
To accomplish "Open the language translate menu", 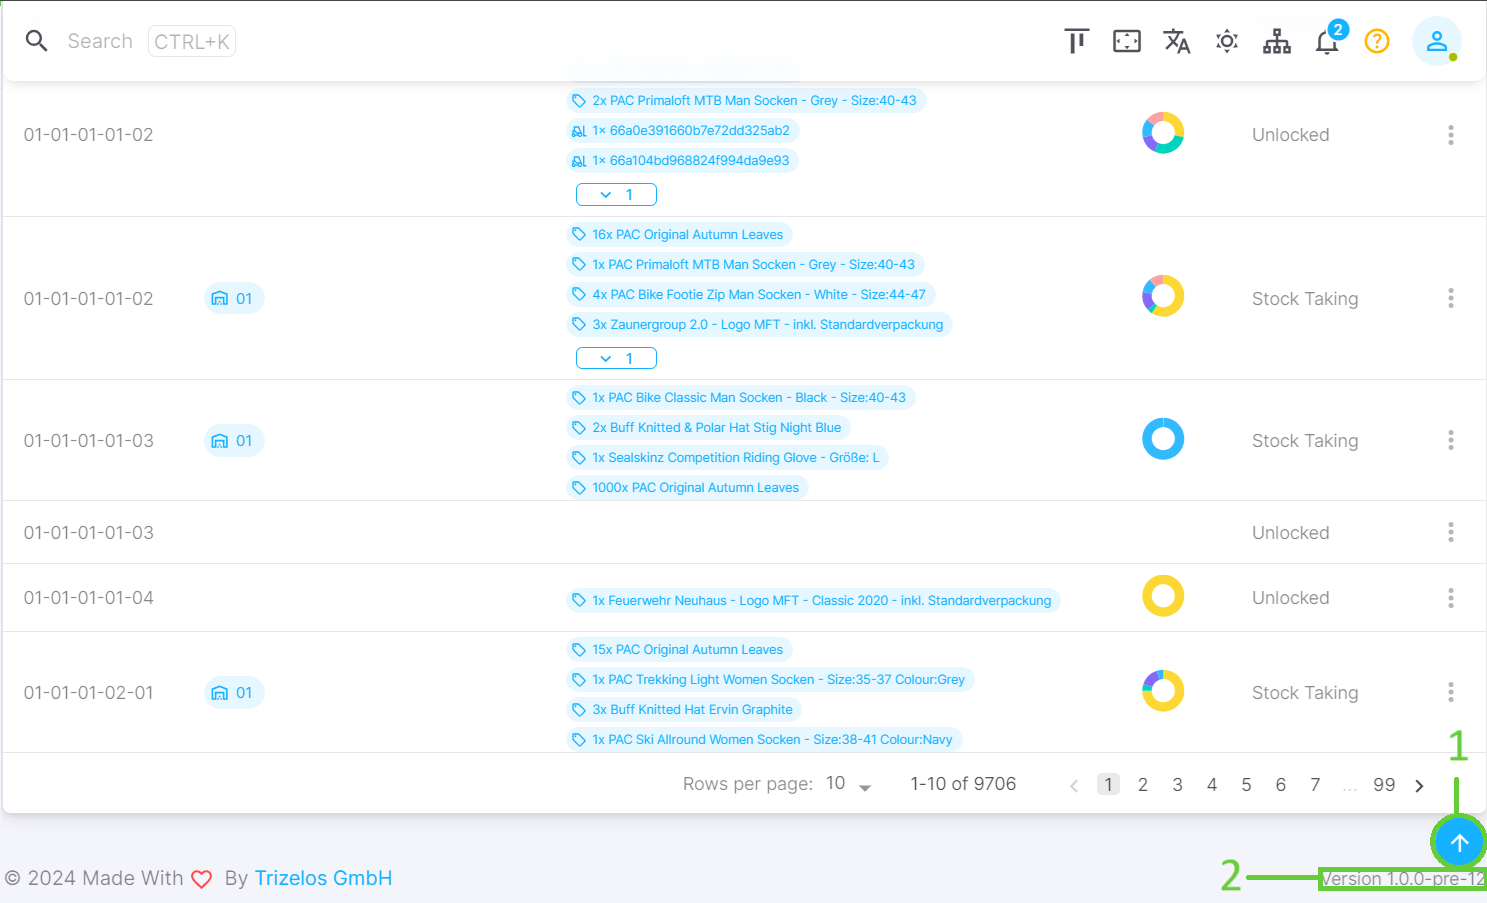I will [1177, 41].
